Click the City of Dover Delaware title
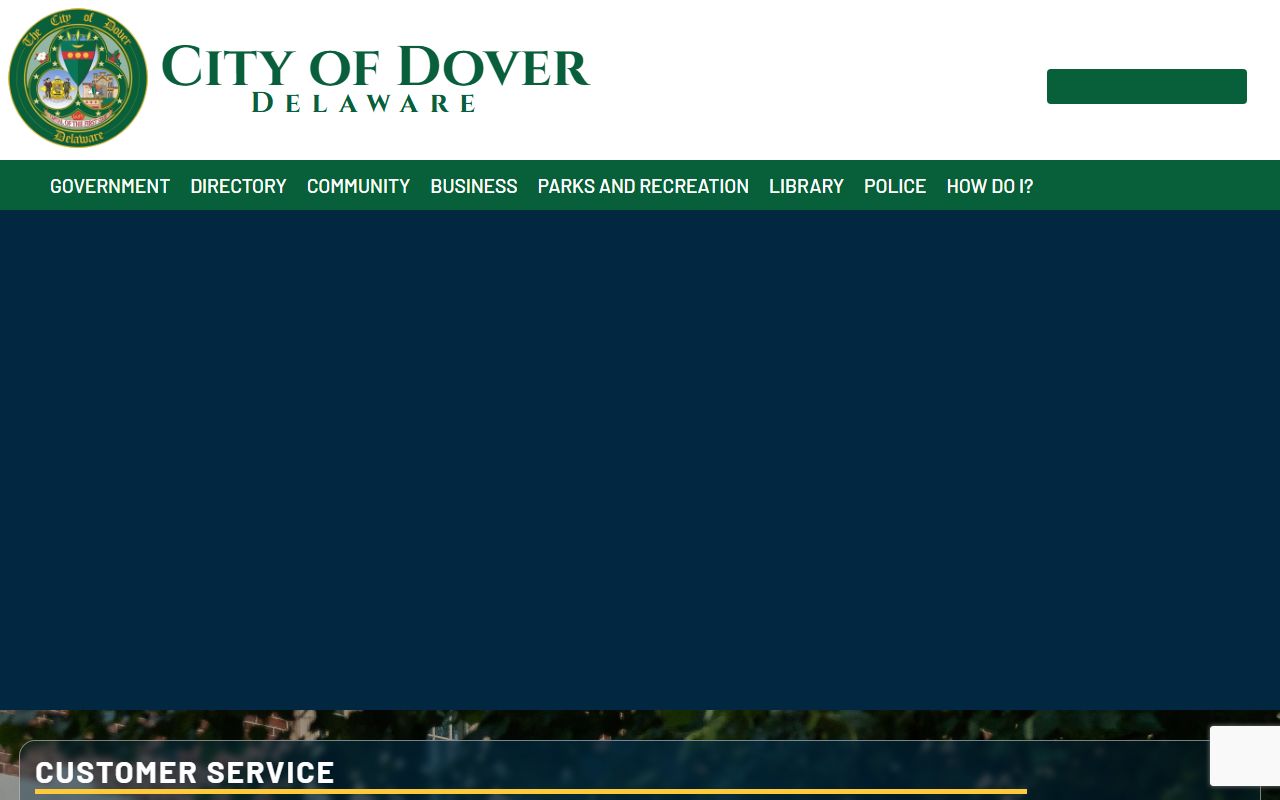1280x800 pixels. click(x=375, y=78)
